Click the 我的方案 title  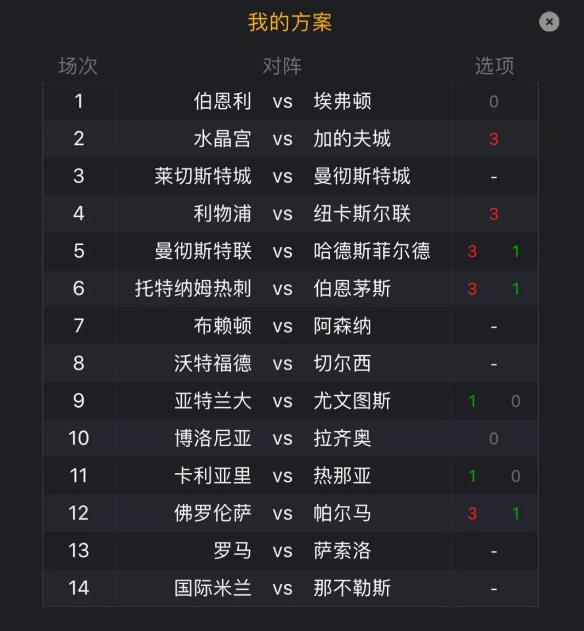click(x=290, y=22)
